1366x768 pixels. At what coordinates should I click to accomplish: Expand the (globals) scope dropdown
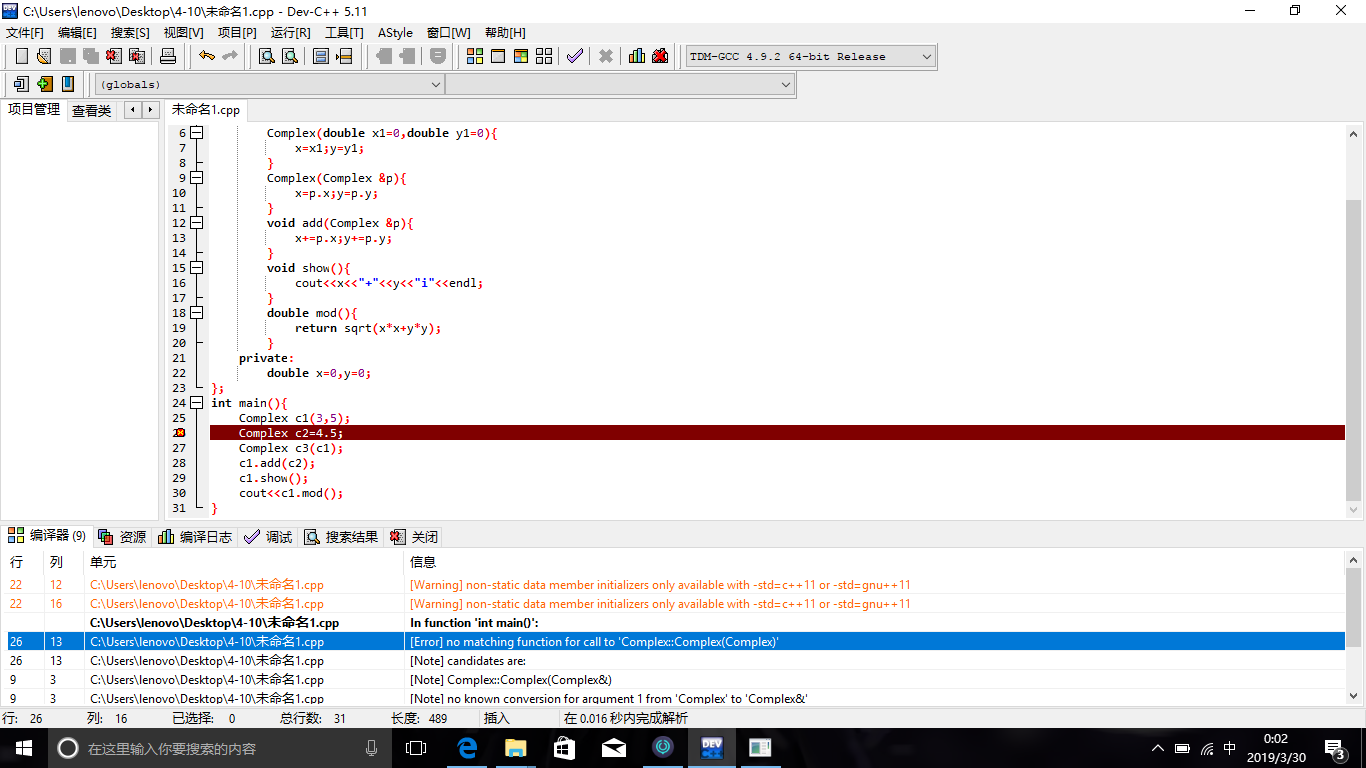[435, 85]
